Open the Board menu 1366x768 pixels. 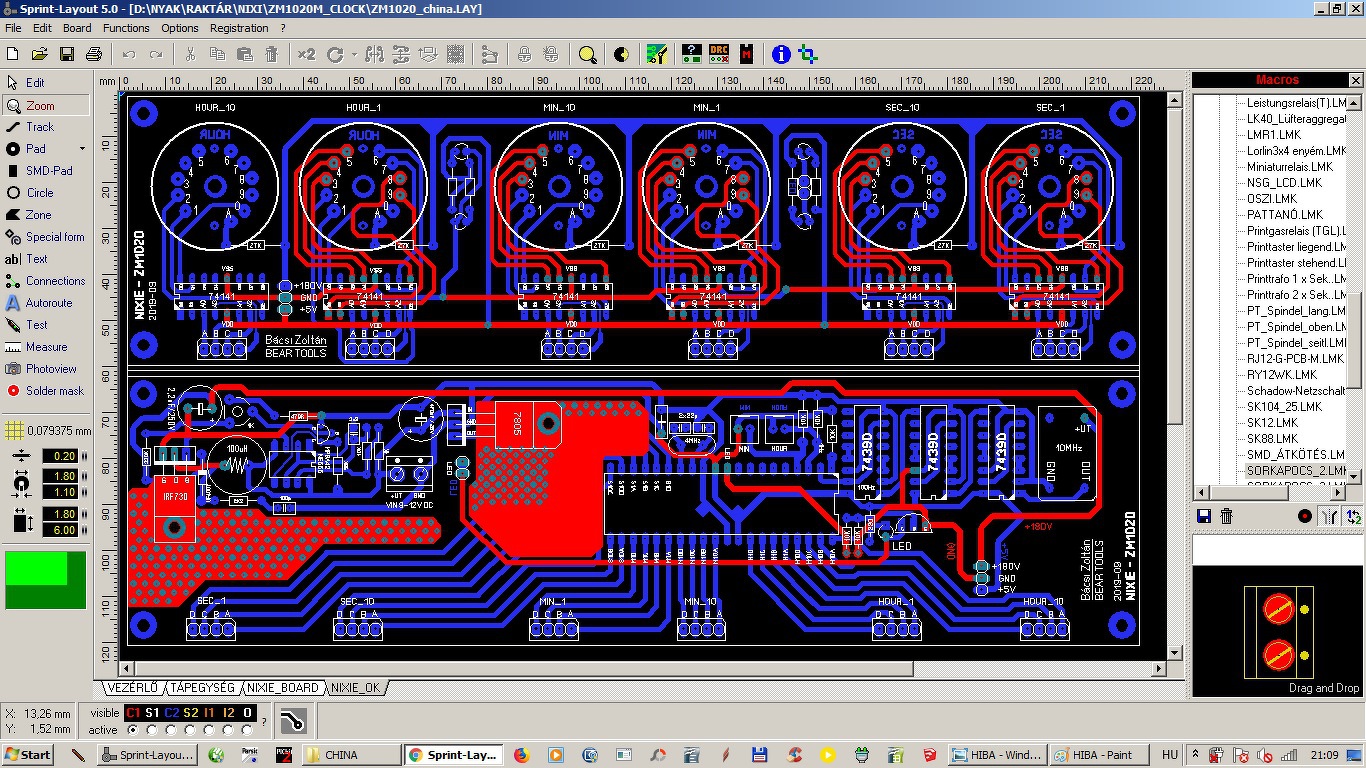point(77,28)
